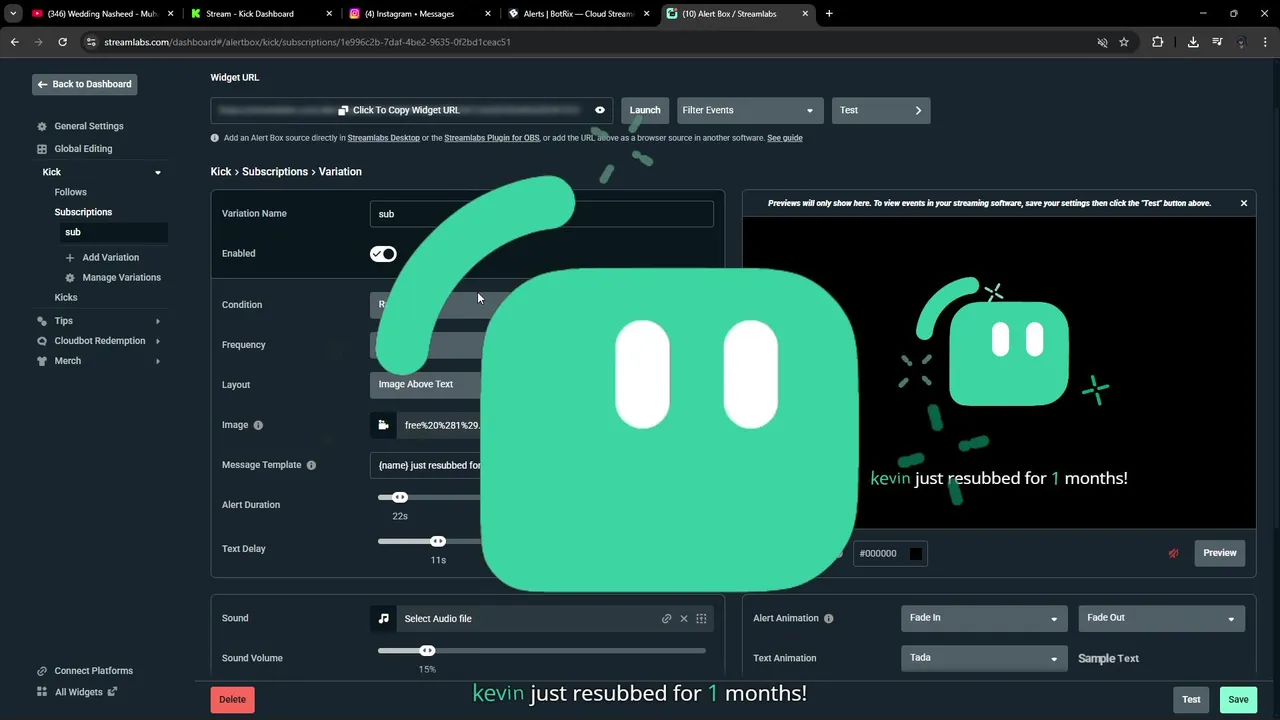The height and width of the screenshot is (720, 1280).
Task: Open the sound library grid icon
Action: coord(701,619)
